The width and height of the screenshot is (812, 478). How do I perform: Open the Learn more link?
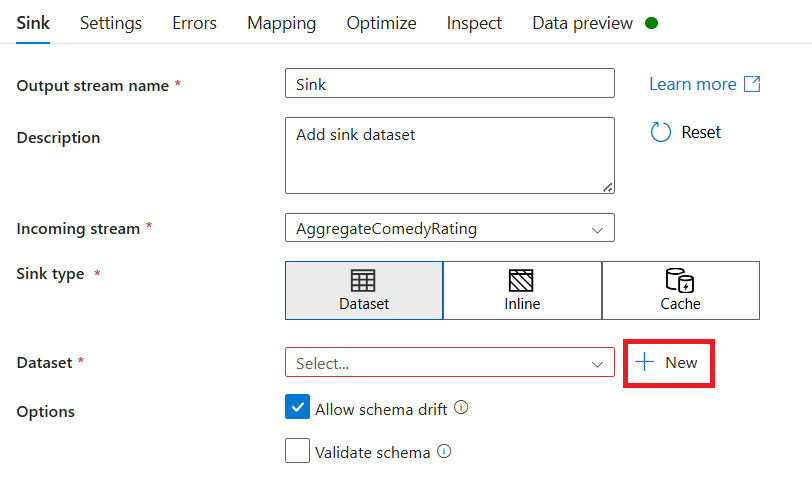click(692, 84)
